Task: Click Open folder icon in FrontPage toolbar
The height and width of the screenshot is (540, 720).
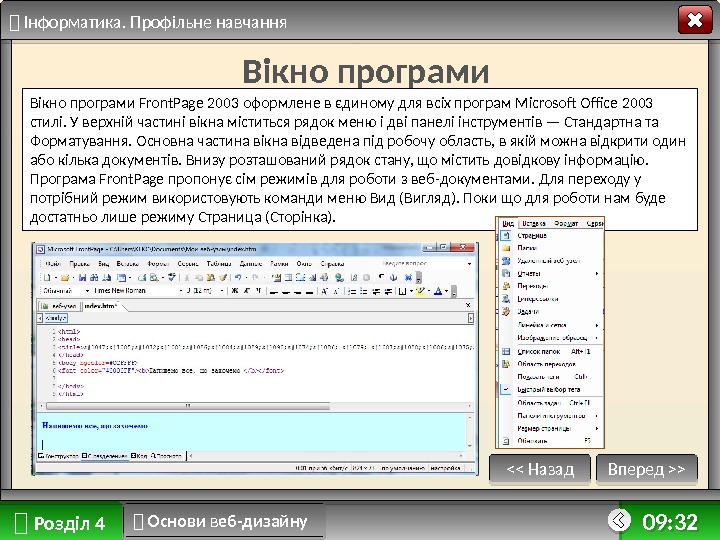Action: coord(64,277)
